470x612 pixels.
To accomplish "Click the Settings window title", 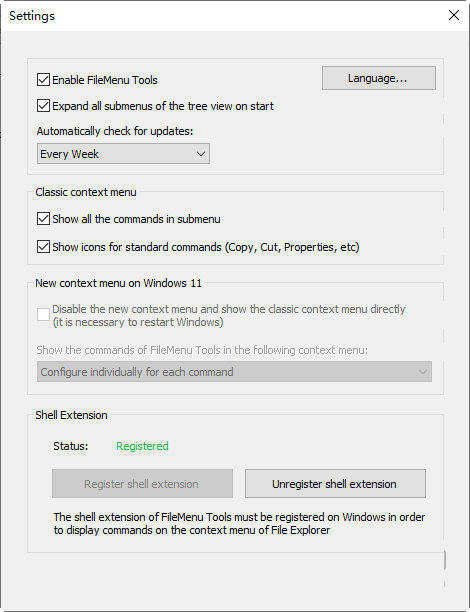I will tap(32, 16).
